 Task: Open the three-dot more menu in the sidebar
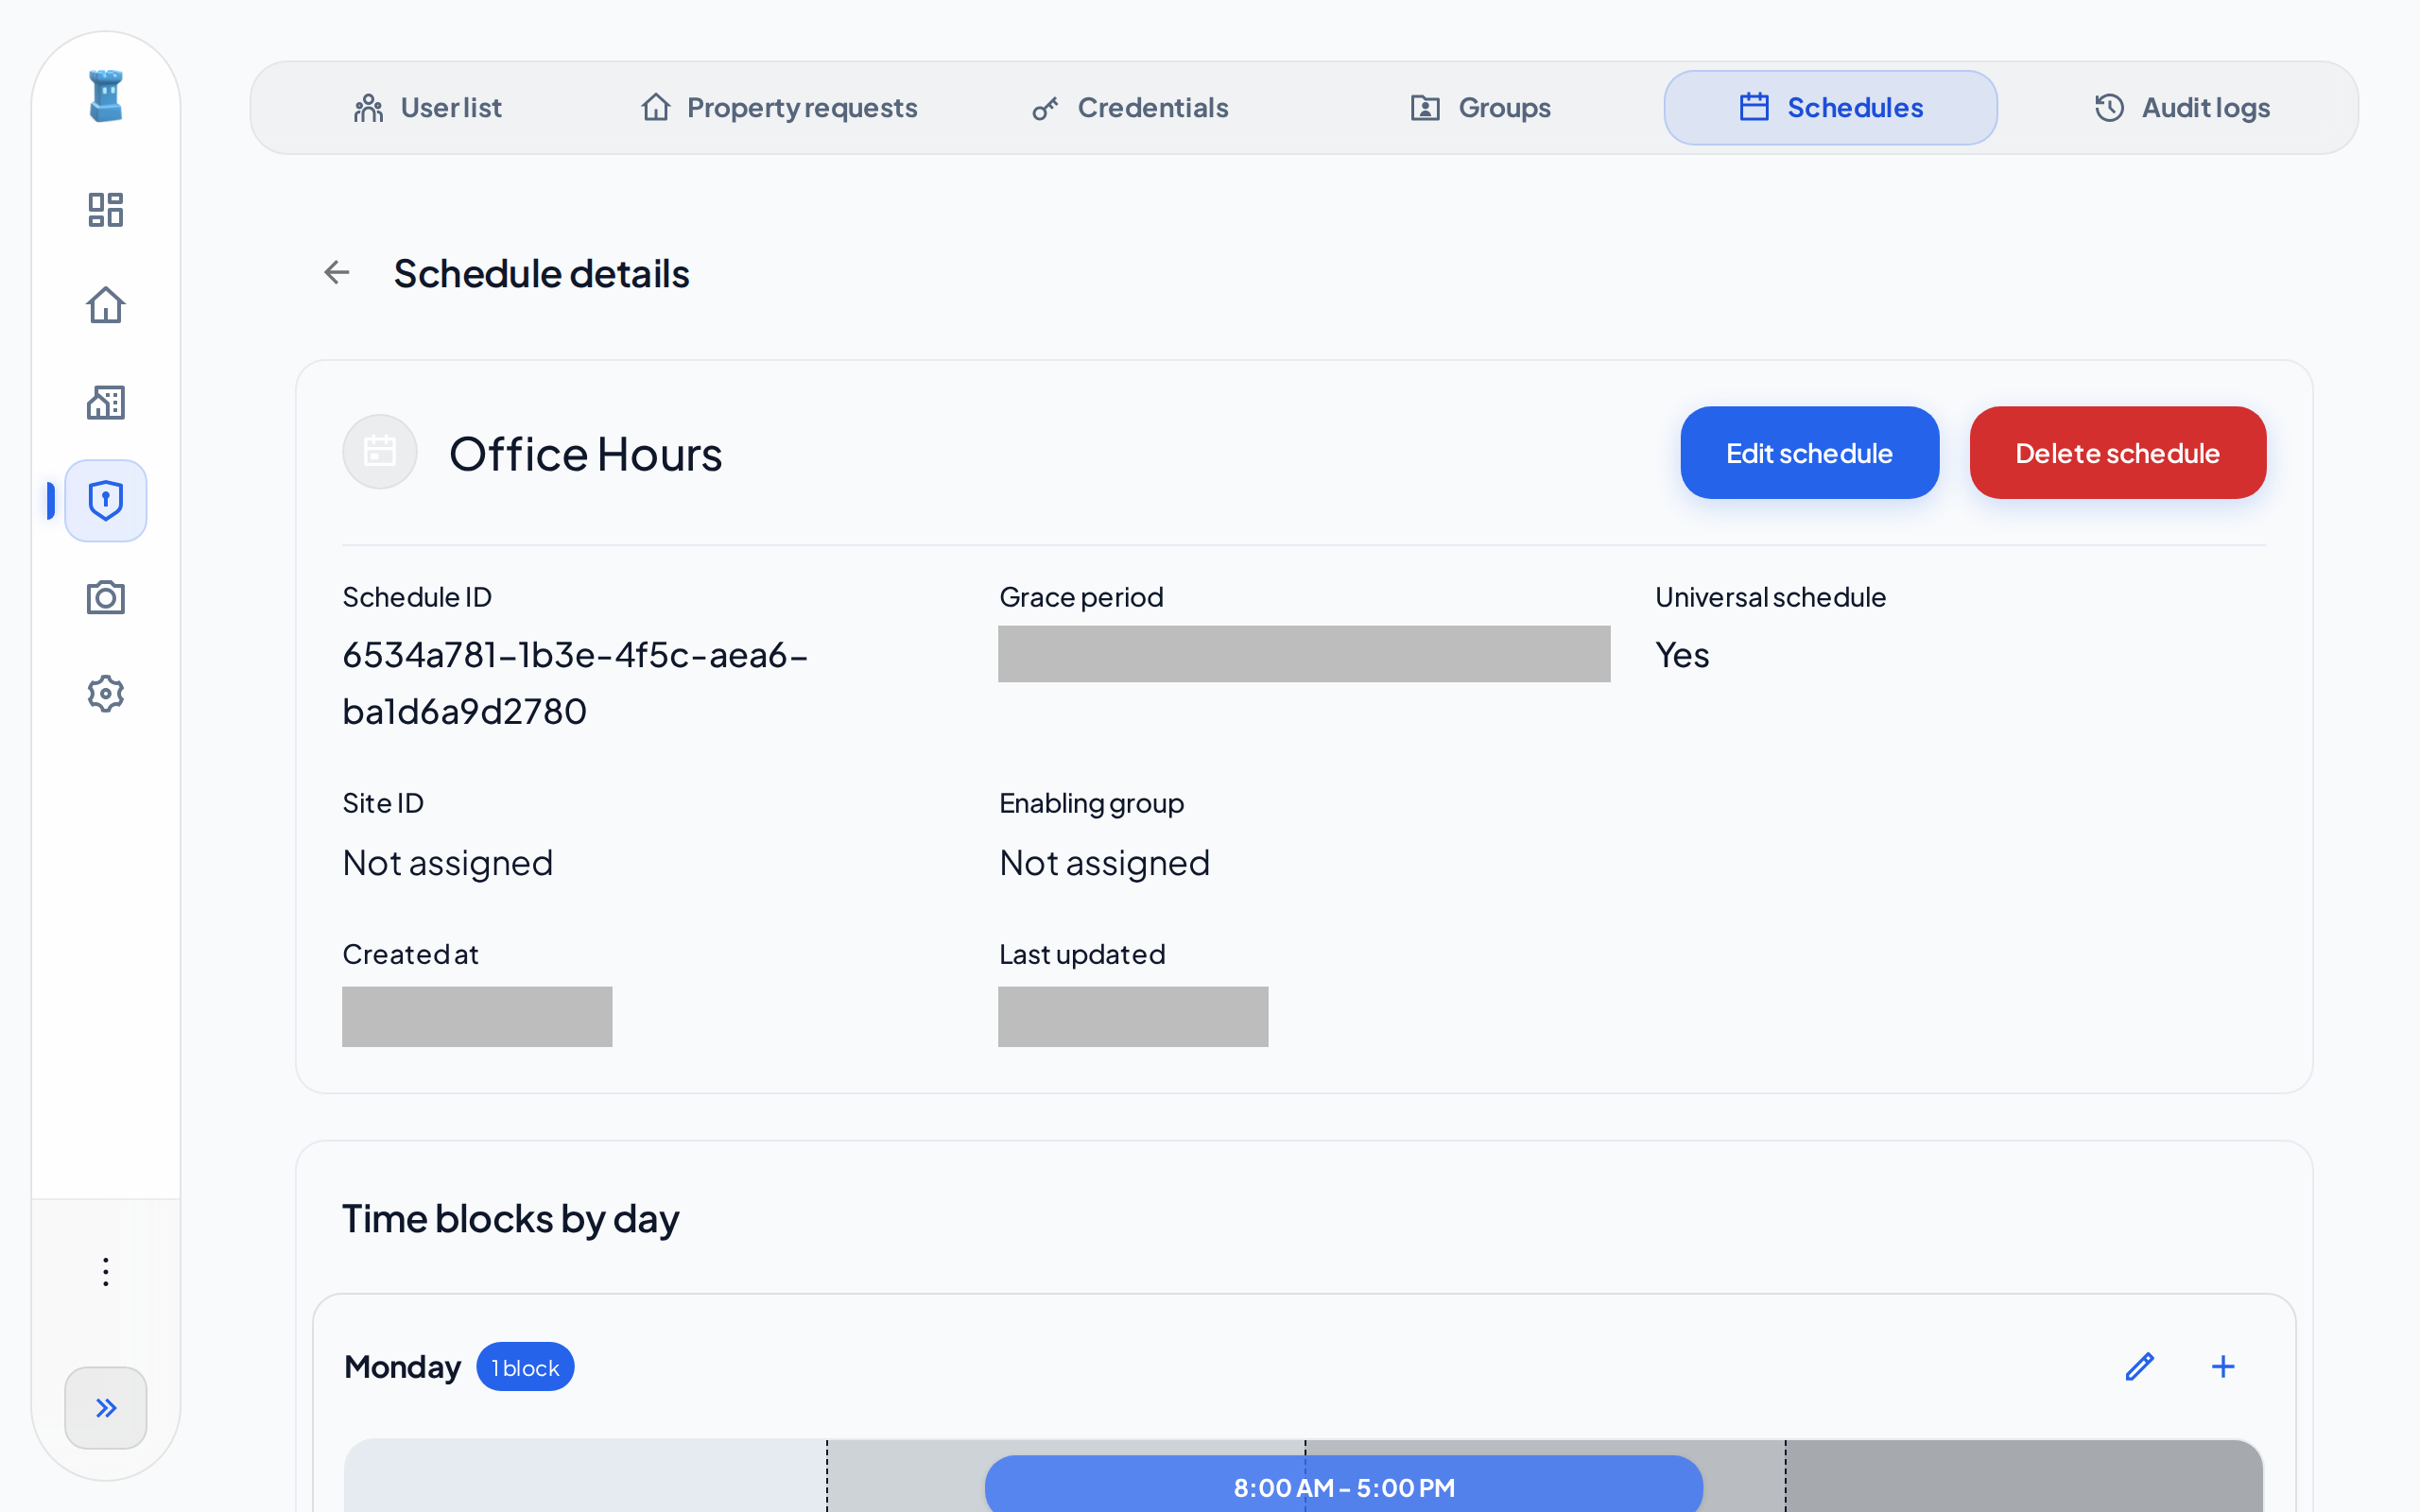click(106, 1272)
